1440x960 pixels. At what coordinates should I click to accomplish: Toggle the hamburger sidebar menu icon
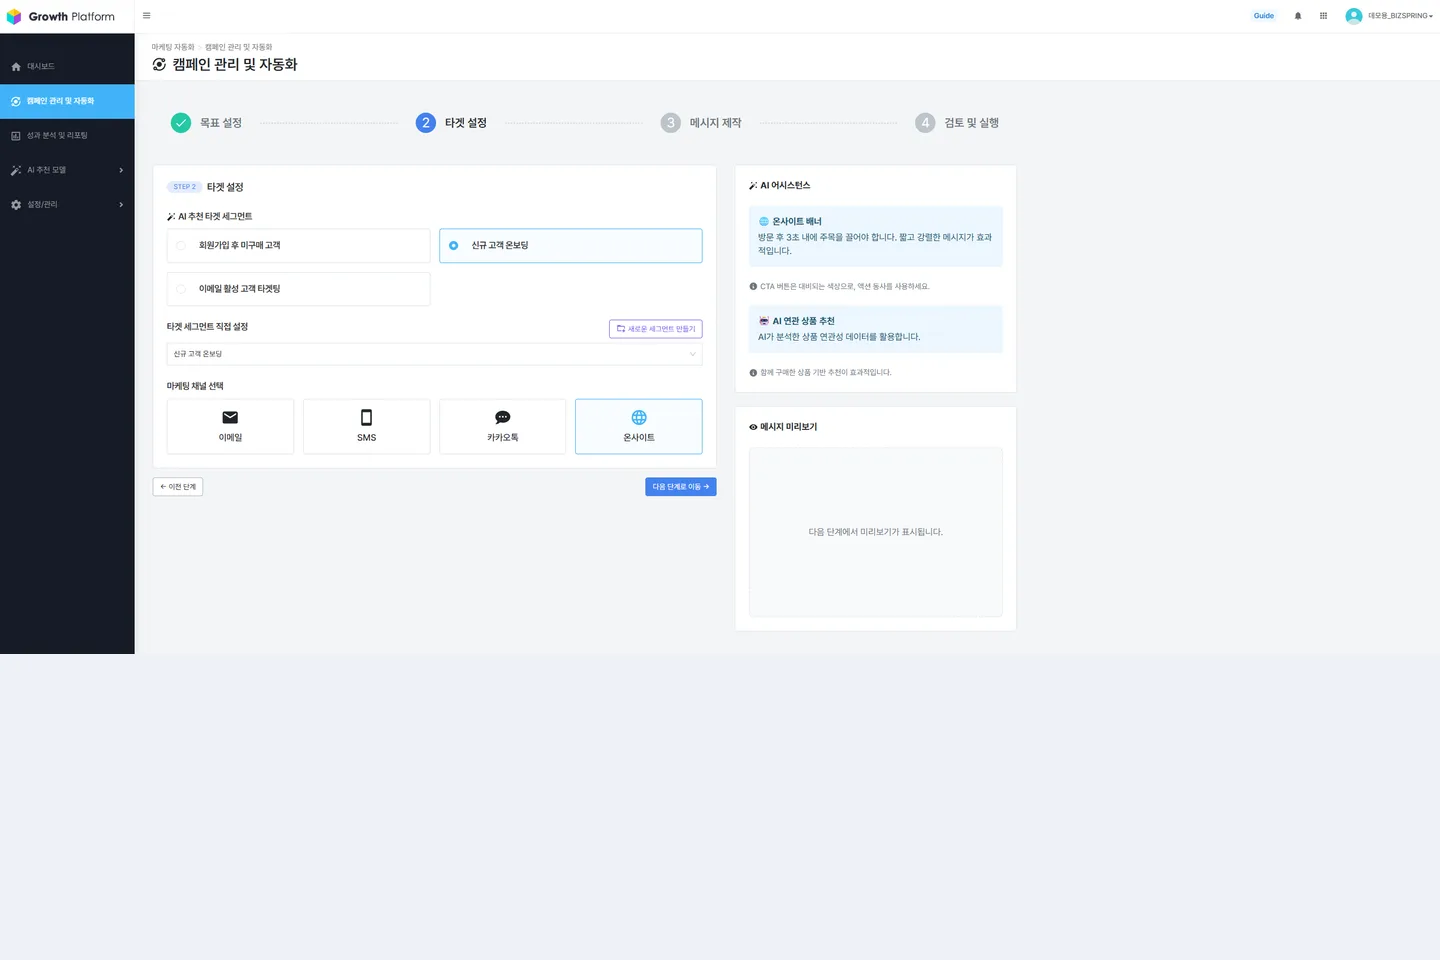tap(147, 16)
